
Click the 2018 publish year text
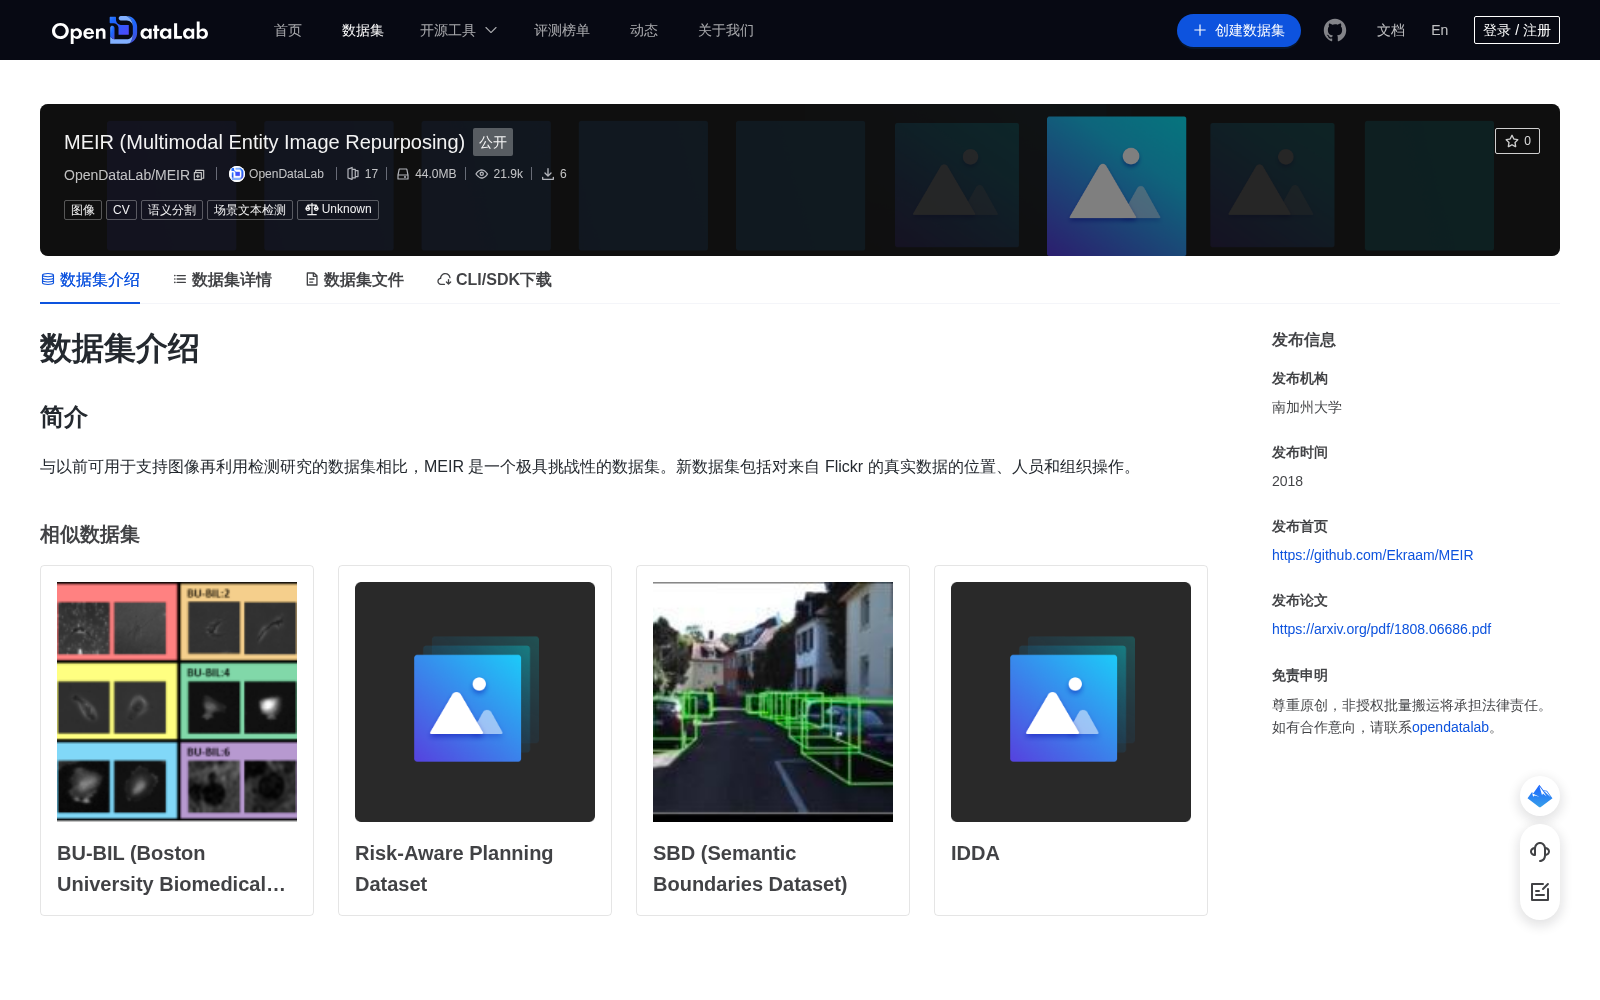(x=1287, y=481)
